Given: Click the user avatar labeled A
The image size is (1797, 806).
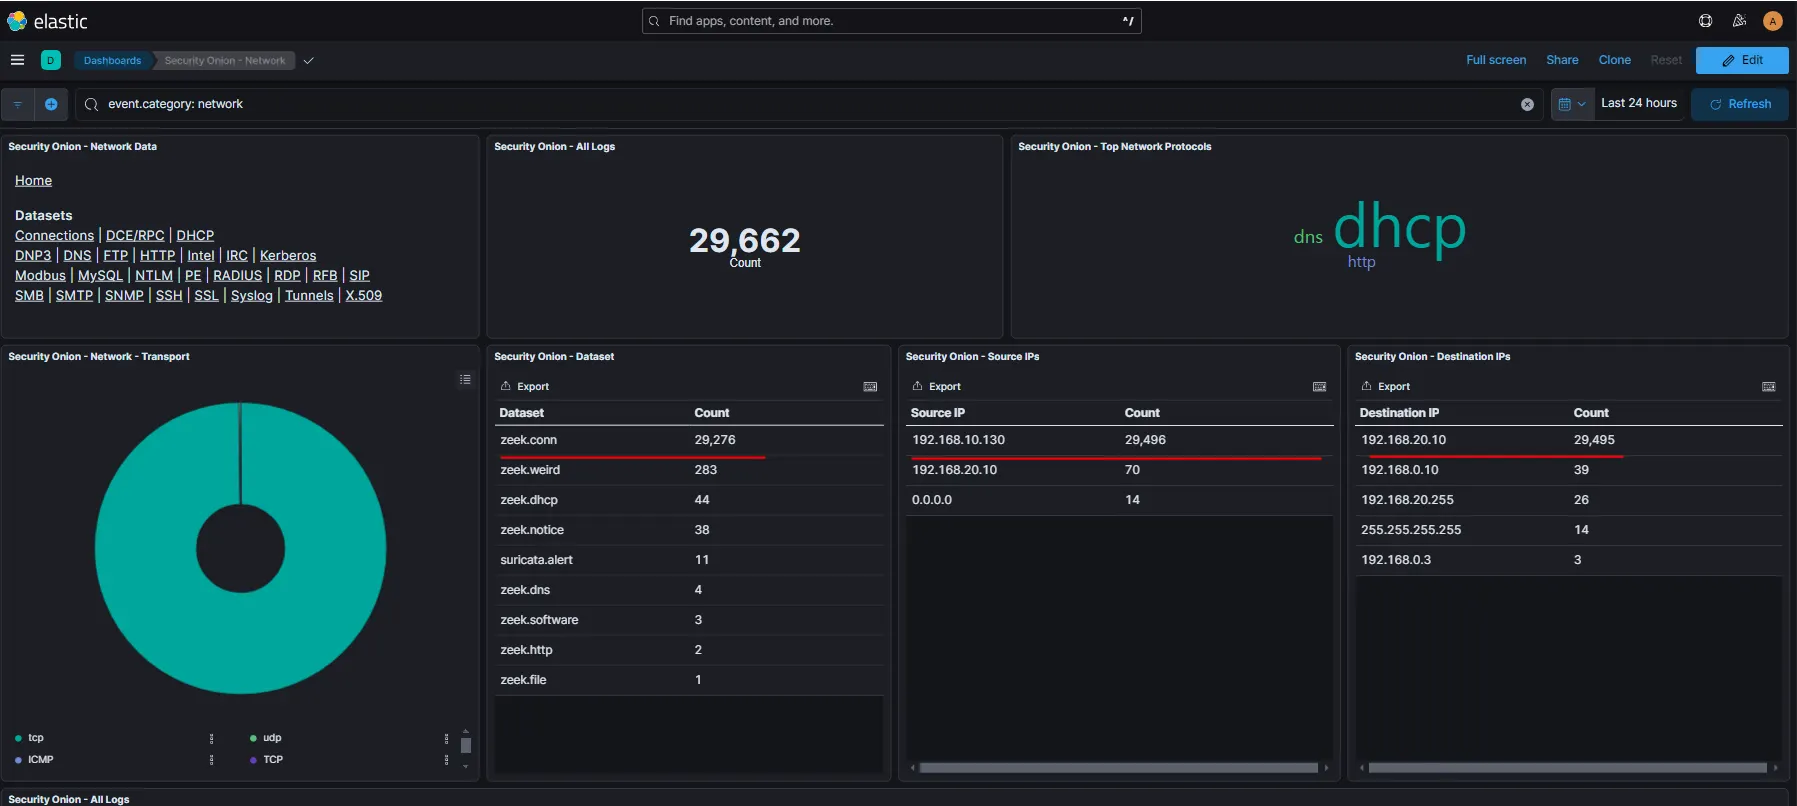Looking at the screenshot, I should tap(1773, 21).
